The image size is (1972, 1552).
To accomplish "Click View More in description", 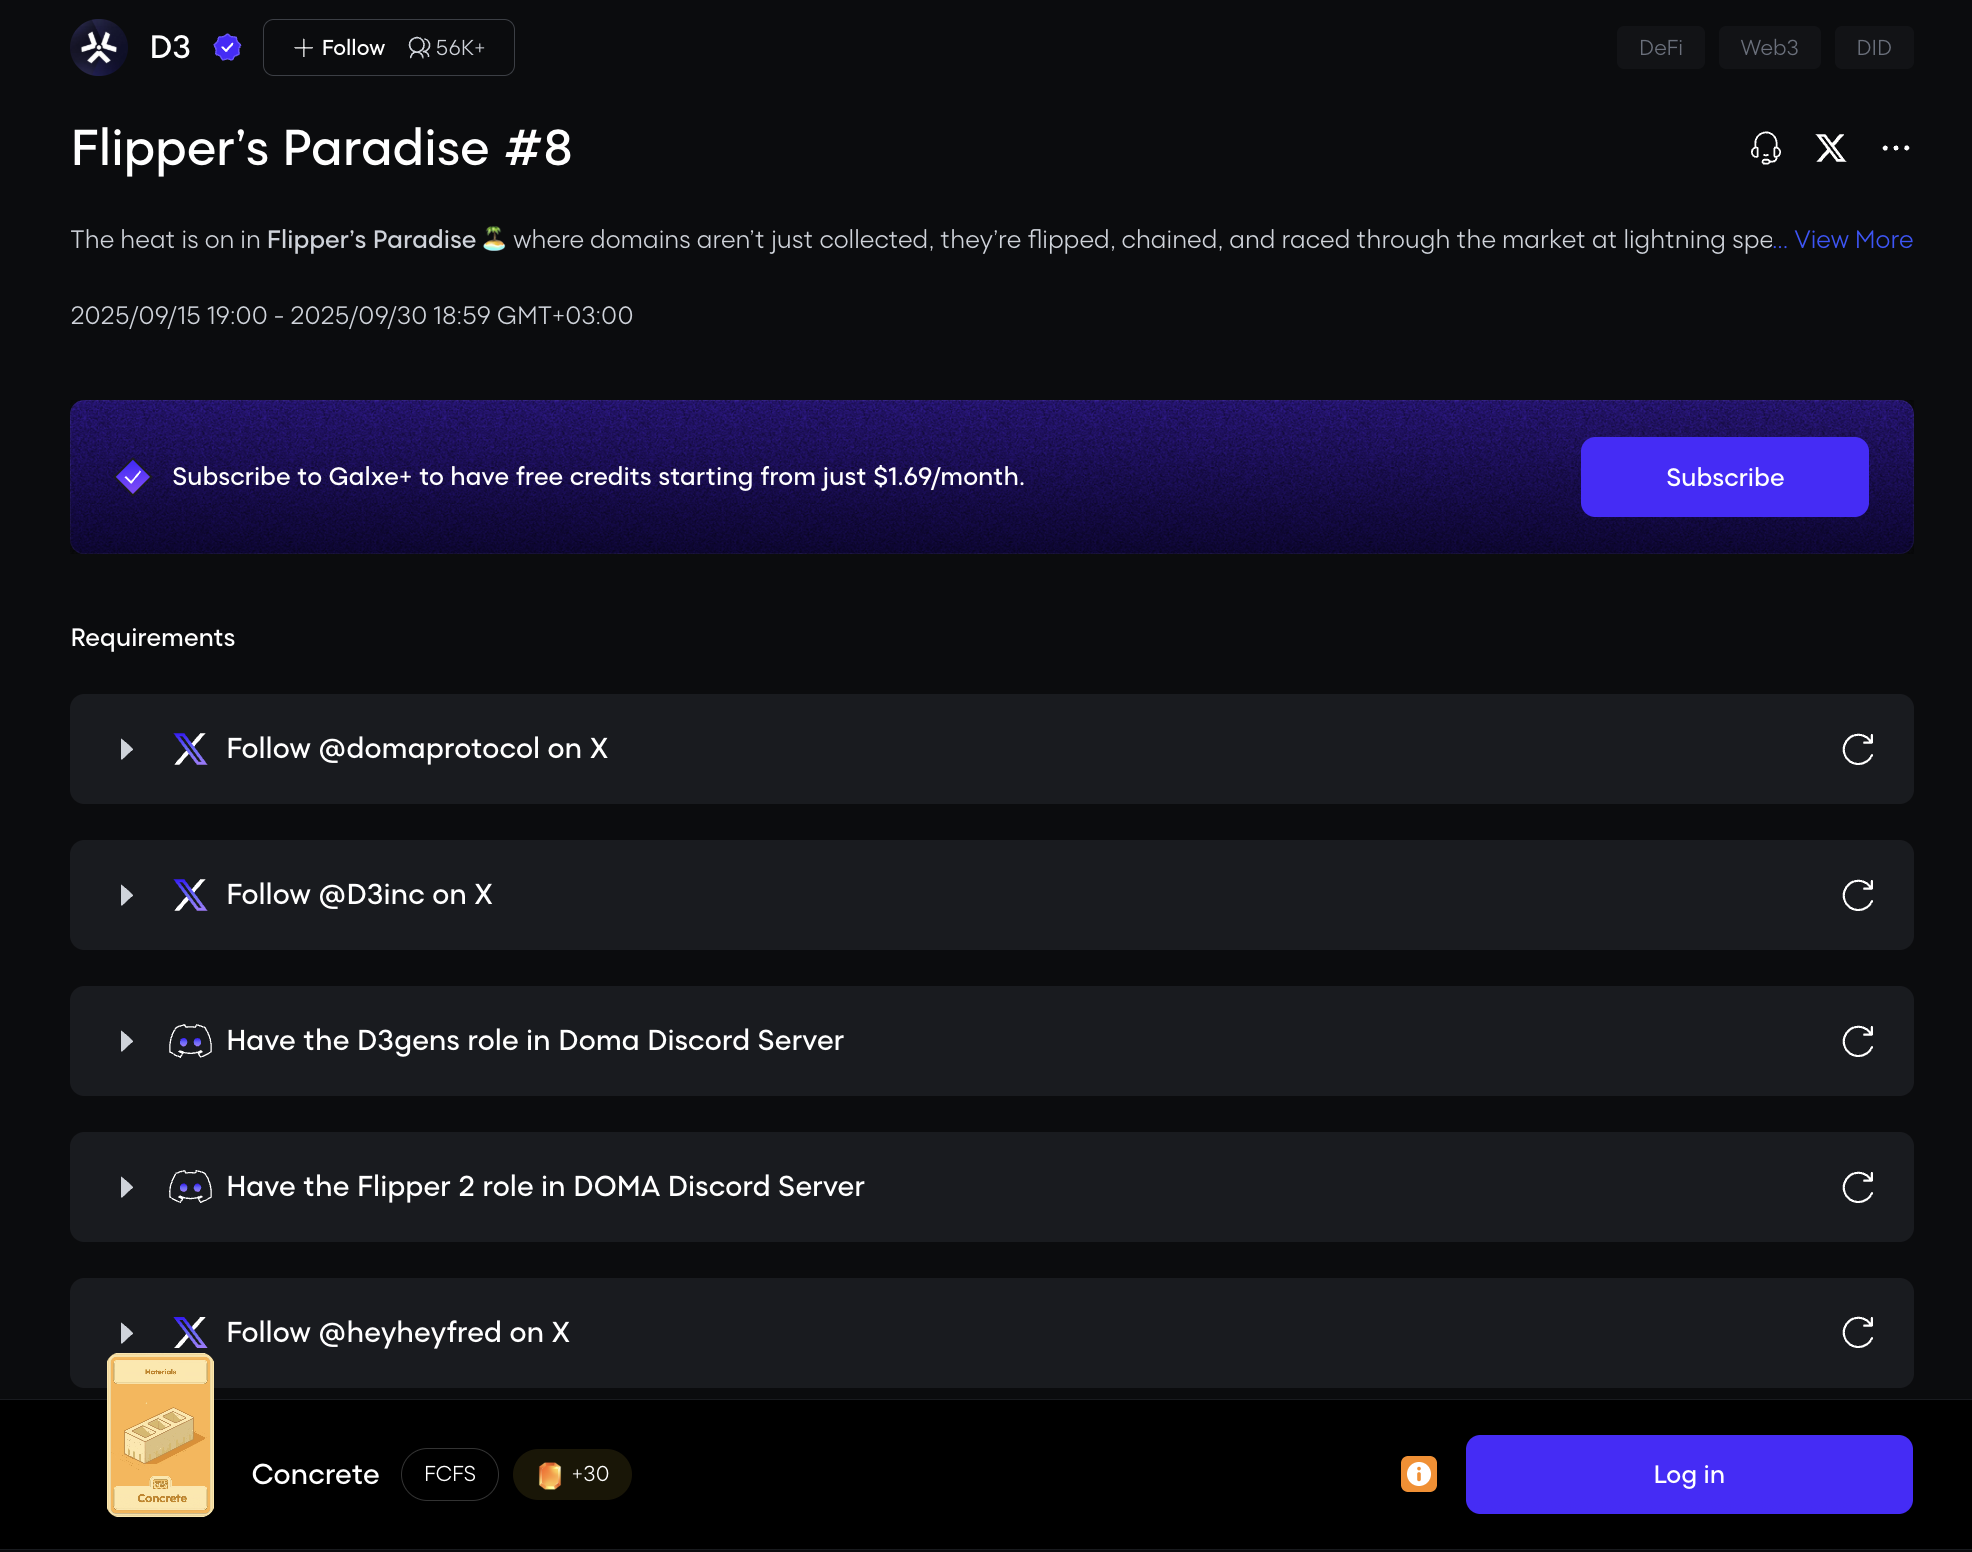I will point(1853,240).
